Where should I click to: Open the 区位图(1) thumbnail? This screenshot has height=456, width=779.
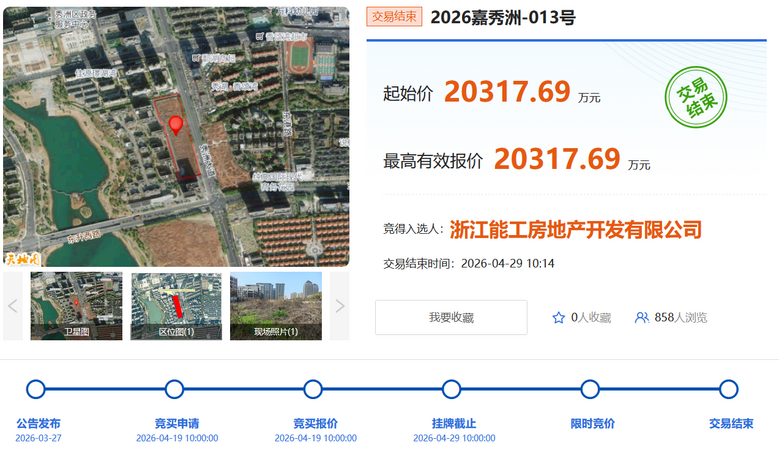tap(176, 306)
